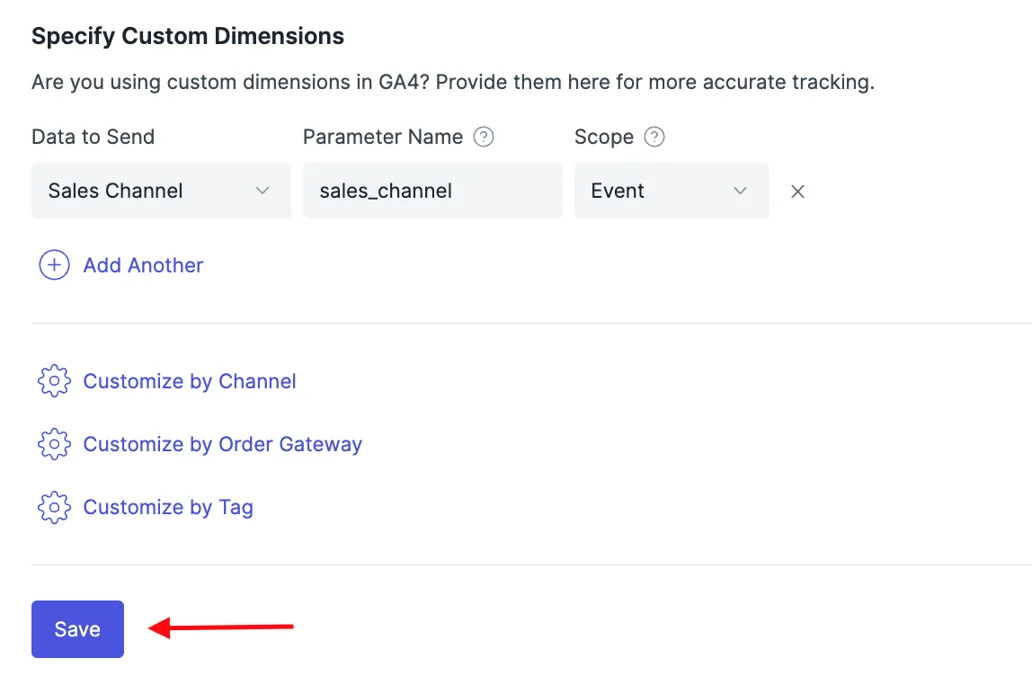Click the gear icon for Customize by Channel
Image resolution: width=1032 pixels, height=685 pixels.
coord(54,381)
